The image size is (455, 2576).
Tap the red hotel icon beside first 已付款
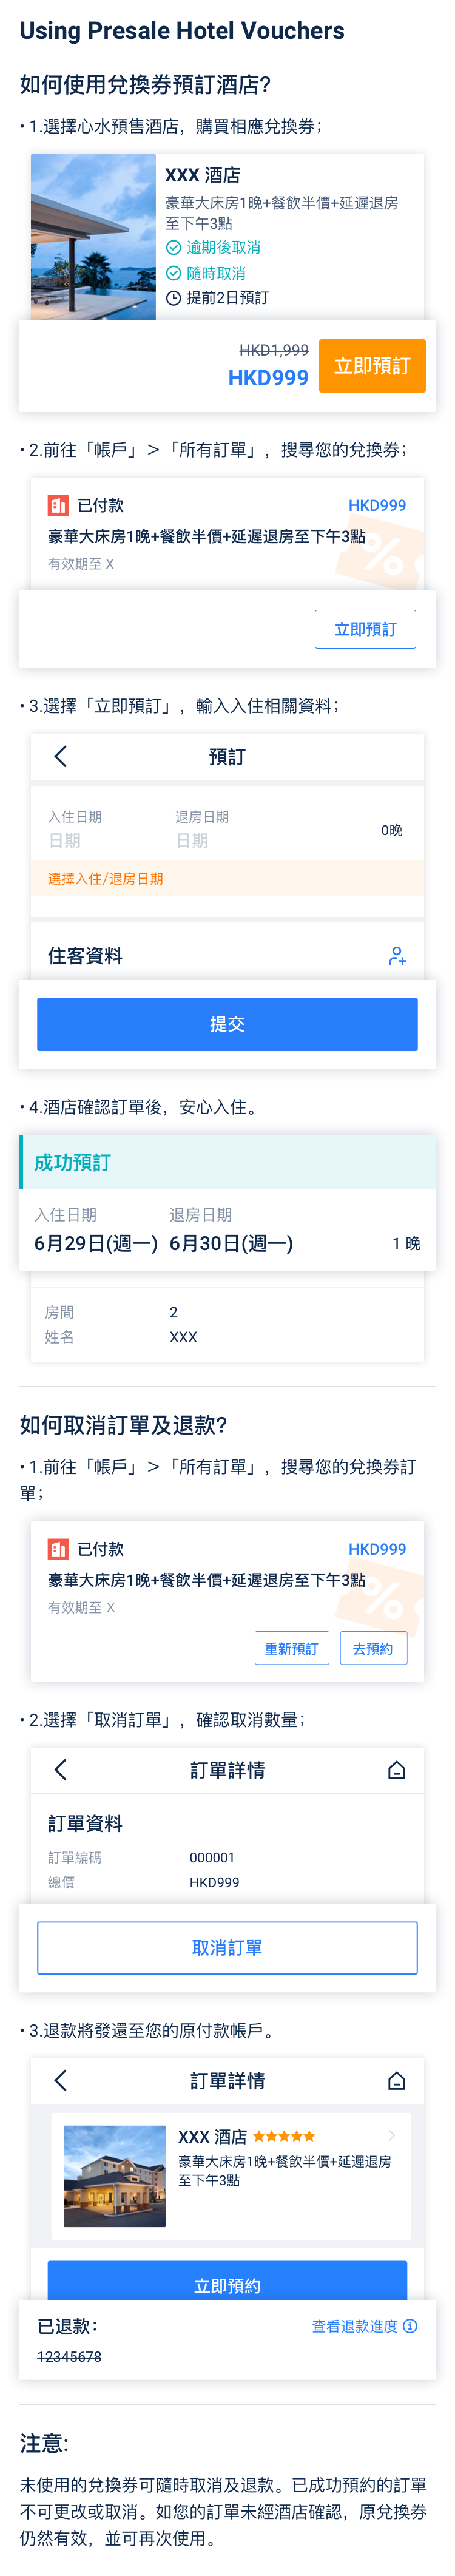(x=58, y=506)
